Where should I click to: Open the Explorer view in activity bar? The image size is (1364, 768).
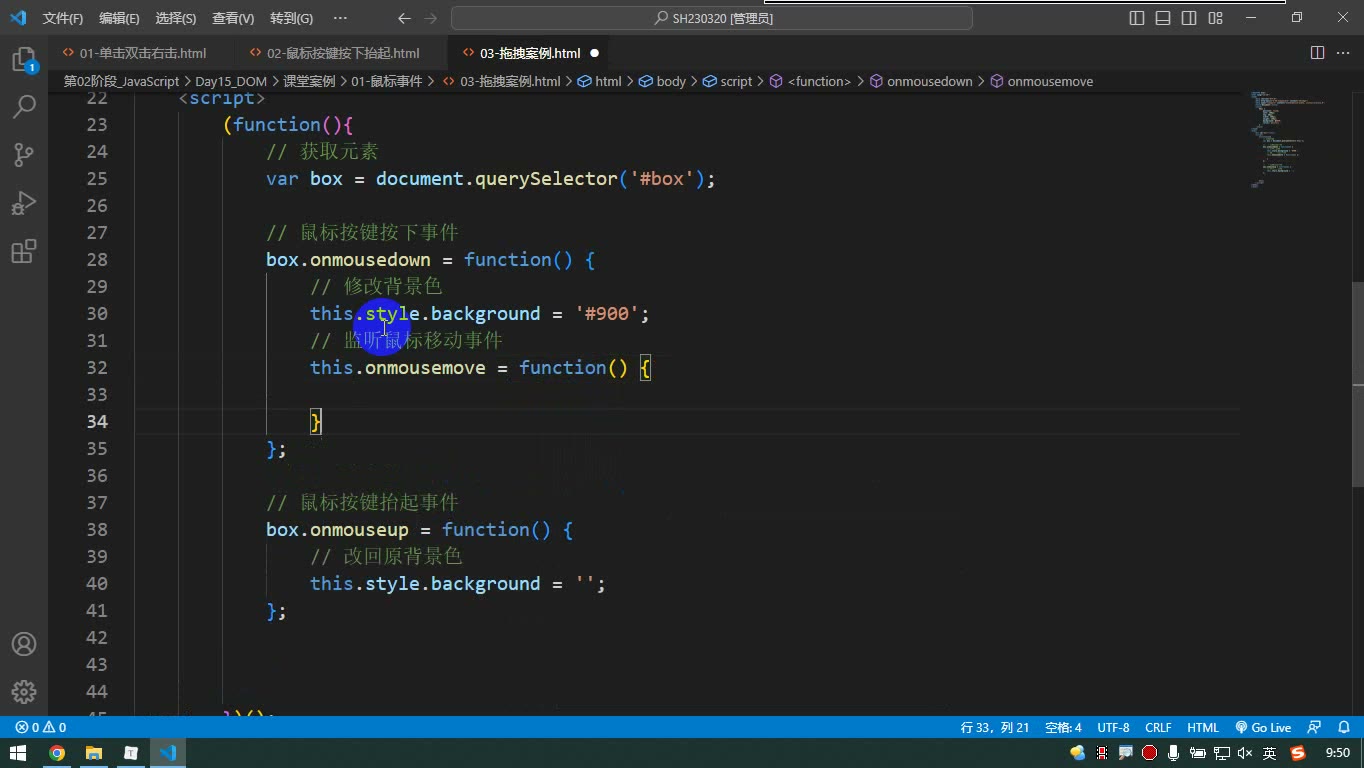24,60
